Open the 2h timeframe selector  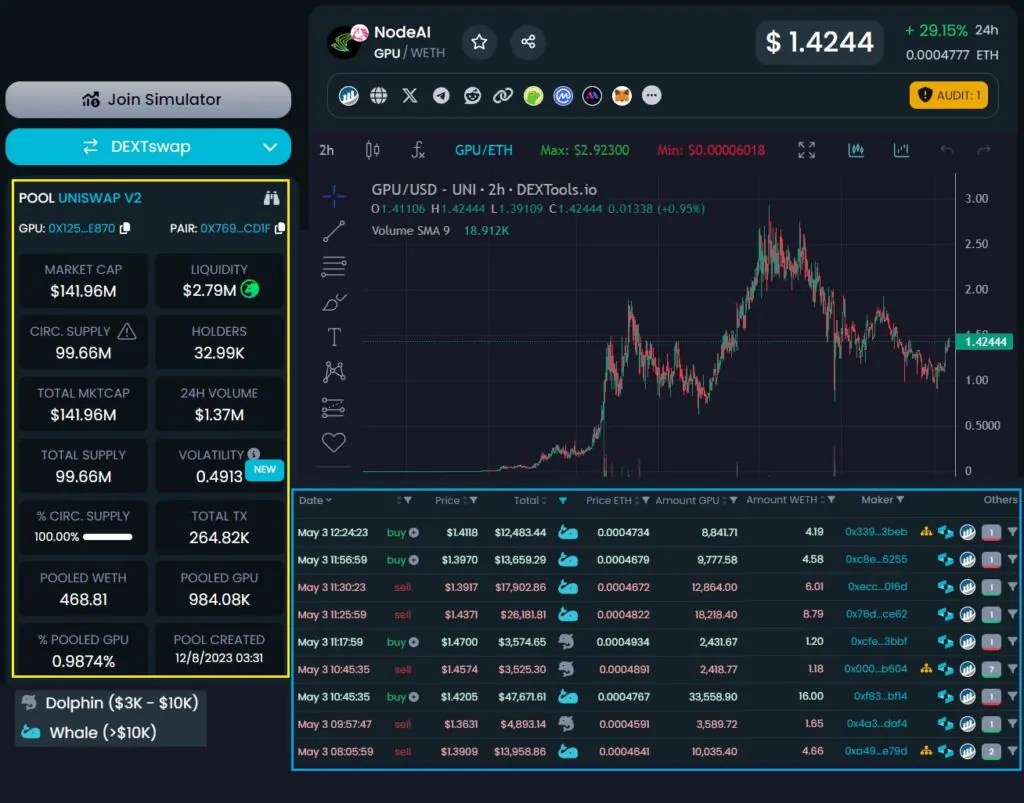(x=327, y=151)
